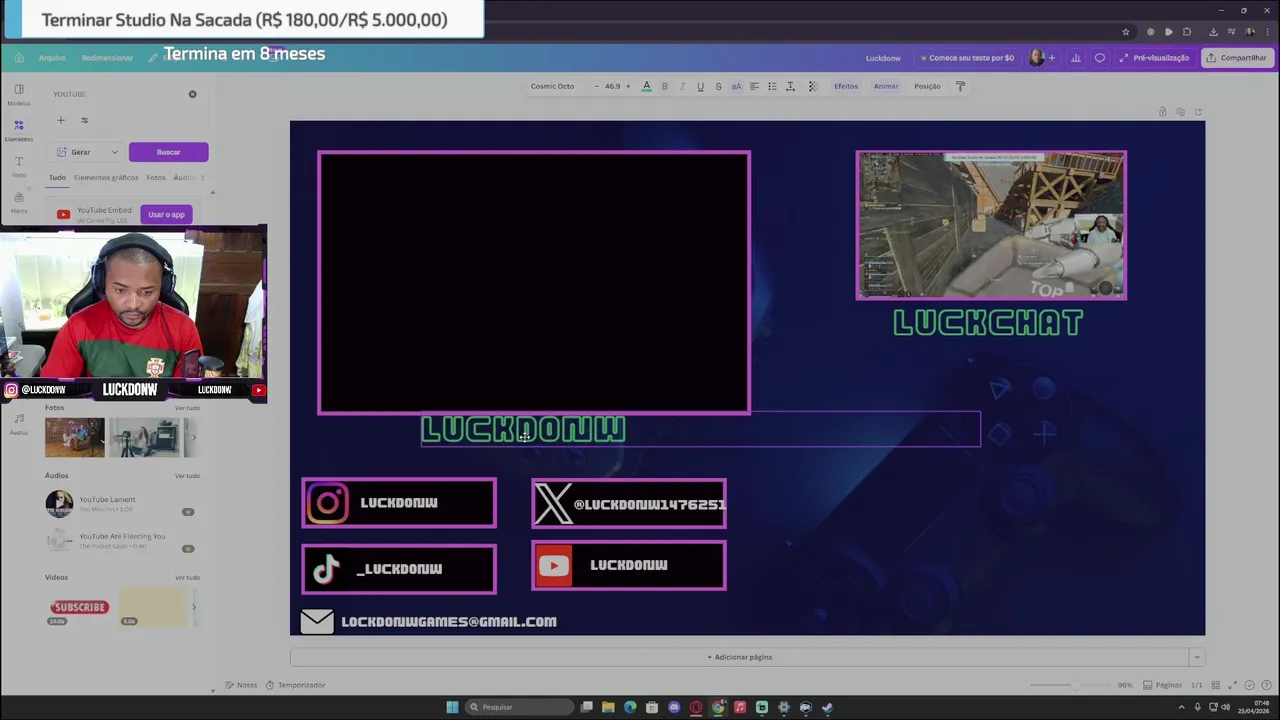
Task: Open Cosmic Octo font dropdown
Action: (x=553, y=86)
